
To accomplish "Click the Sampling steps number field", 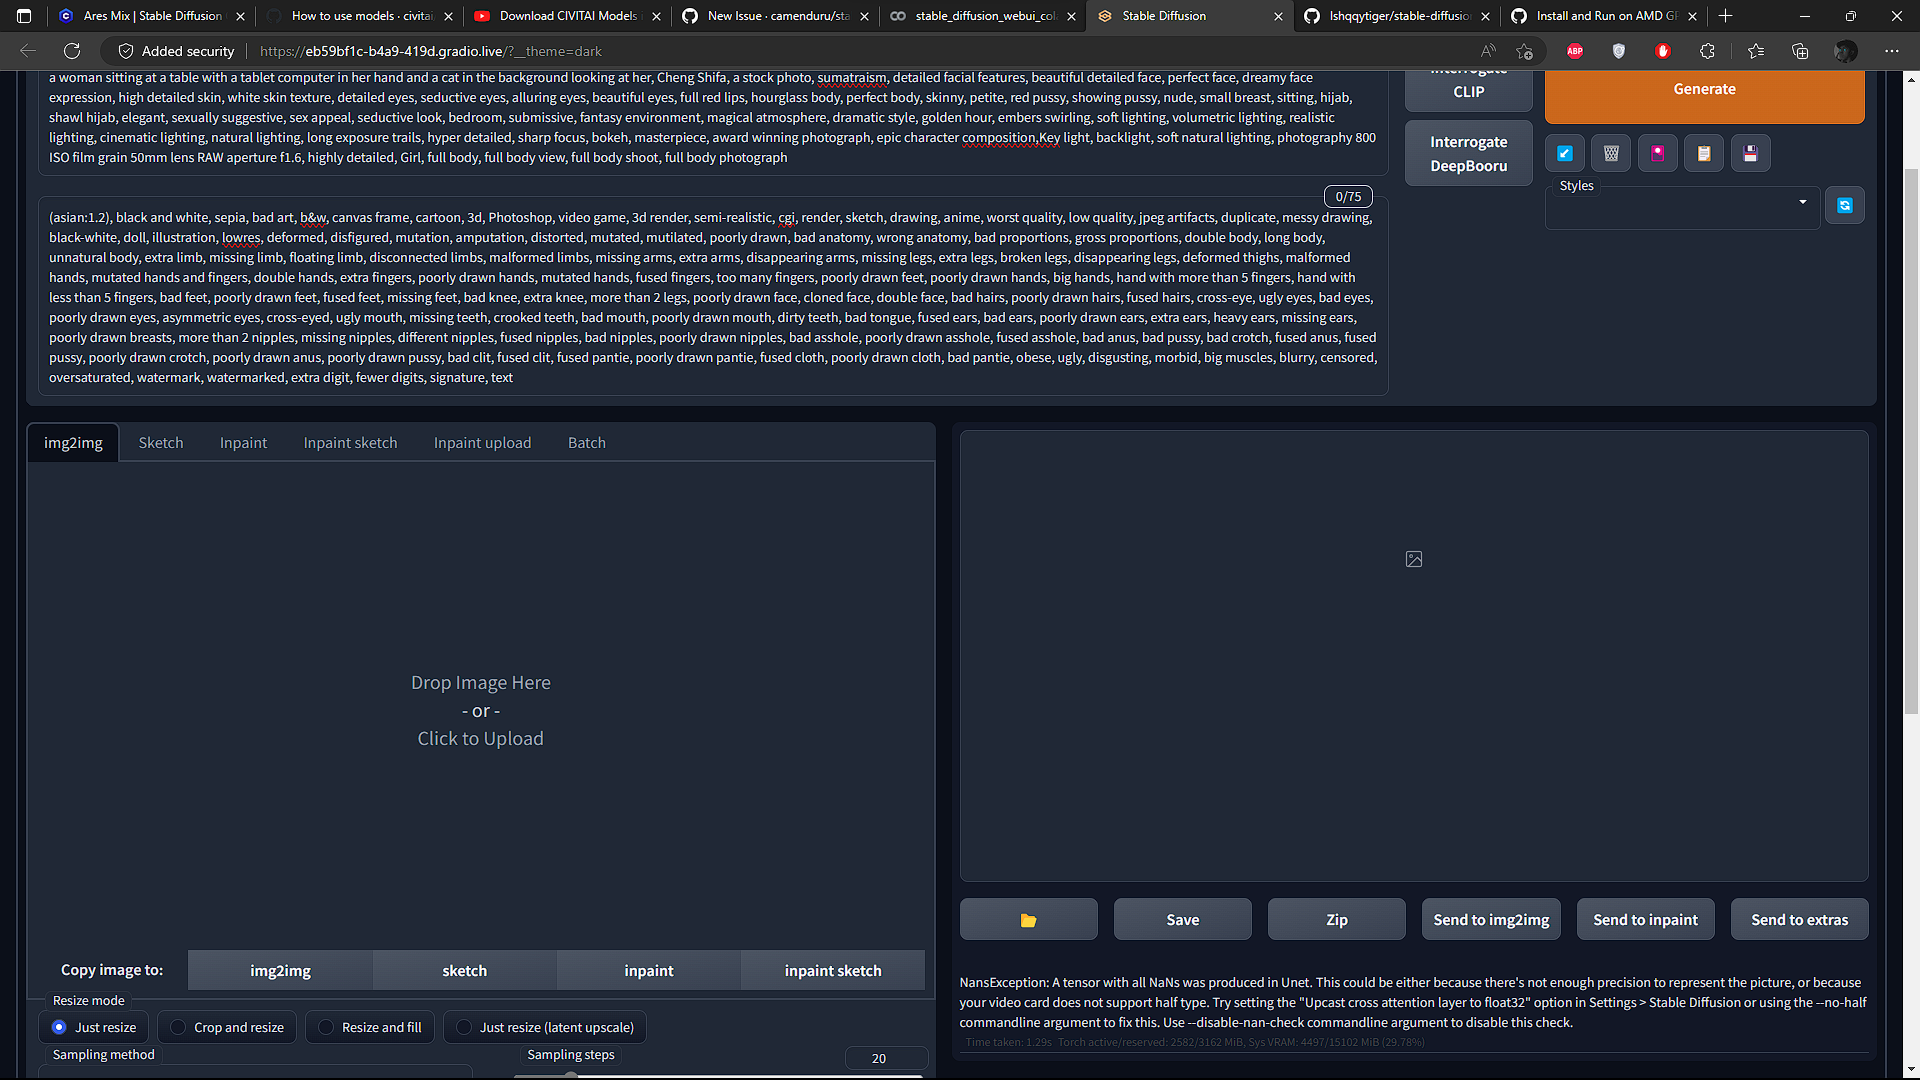I will click(884, 1058).
